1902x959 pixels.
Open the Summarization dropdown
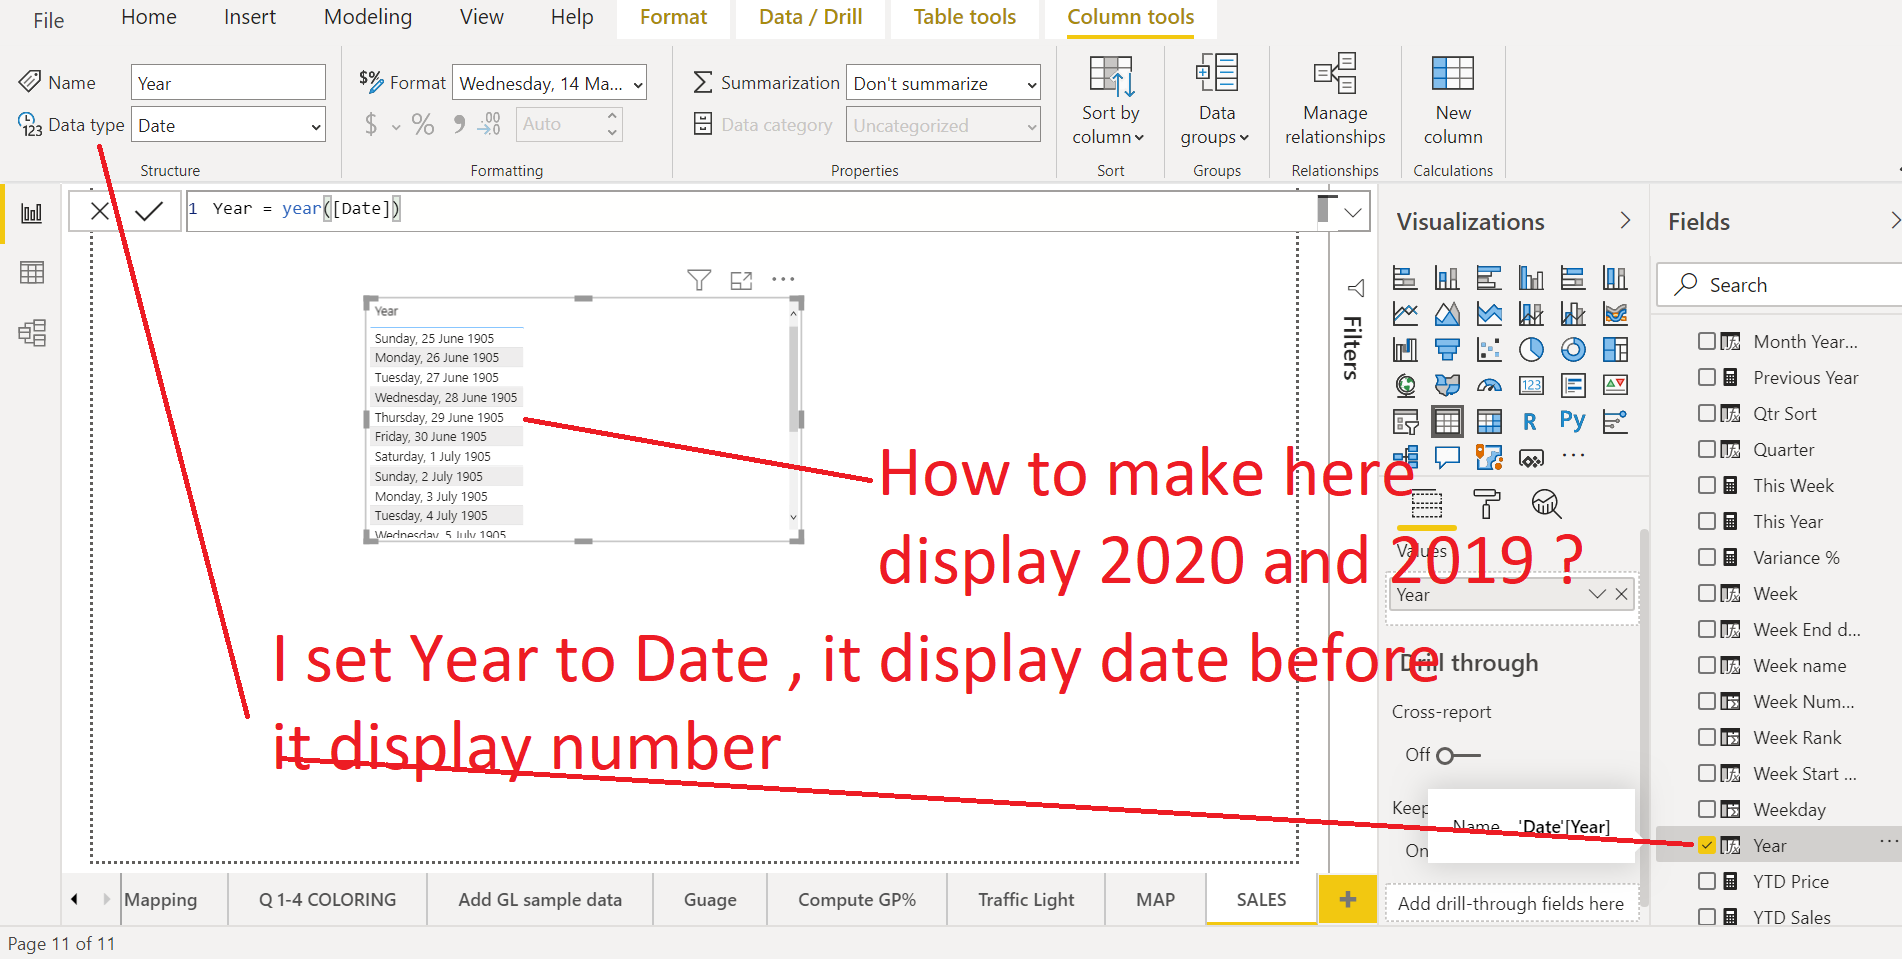tap(944, 83)
